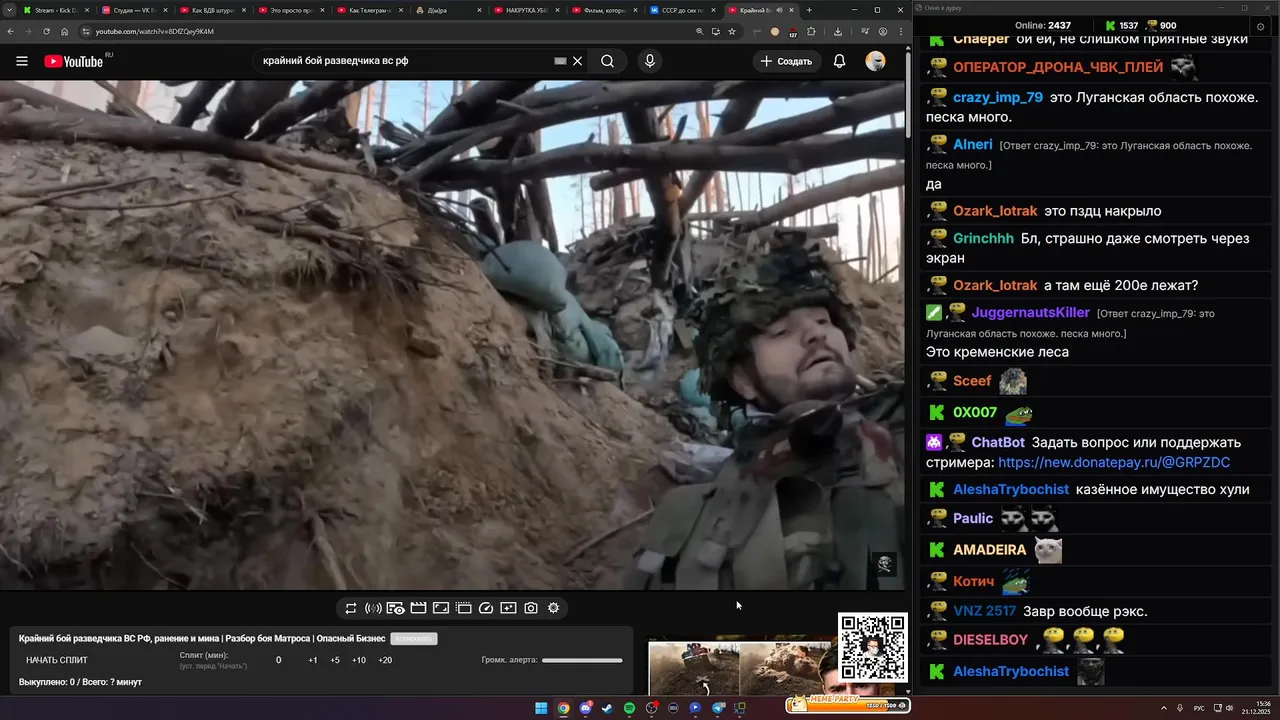Clear the YouTube search query
The height and width of the screenshot is (720, 1280).
click(577, 61)
